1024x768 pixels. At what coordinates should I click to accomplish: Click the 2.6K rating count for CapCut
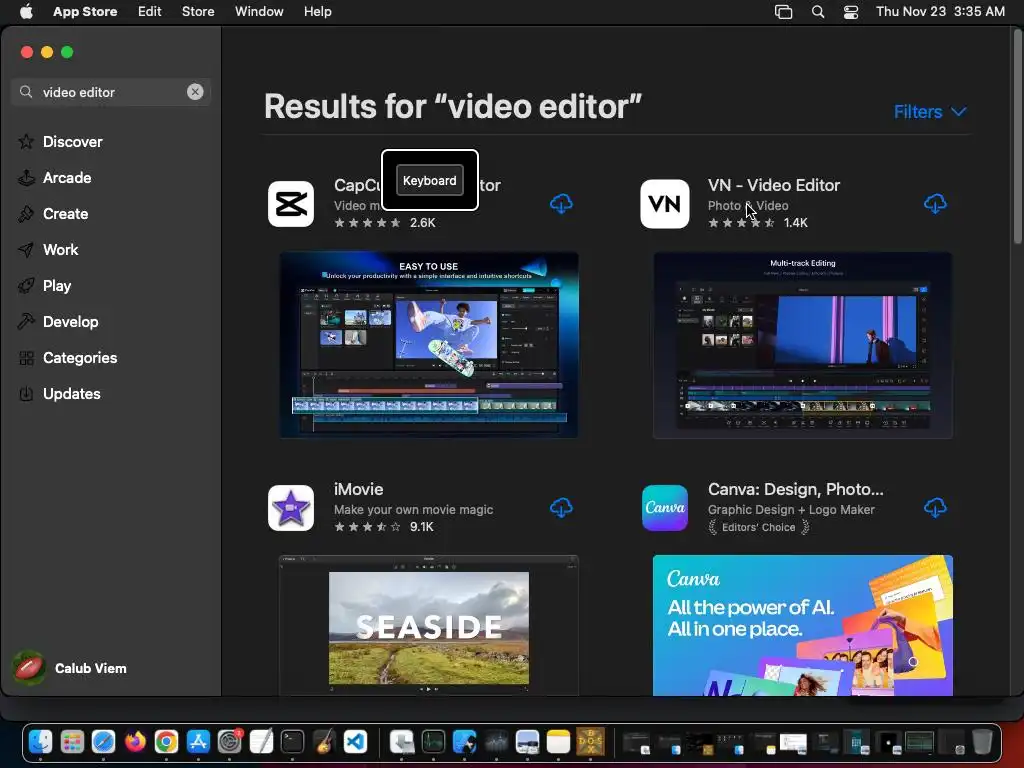point(423,223)
